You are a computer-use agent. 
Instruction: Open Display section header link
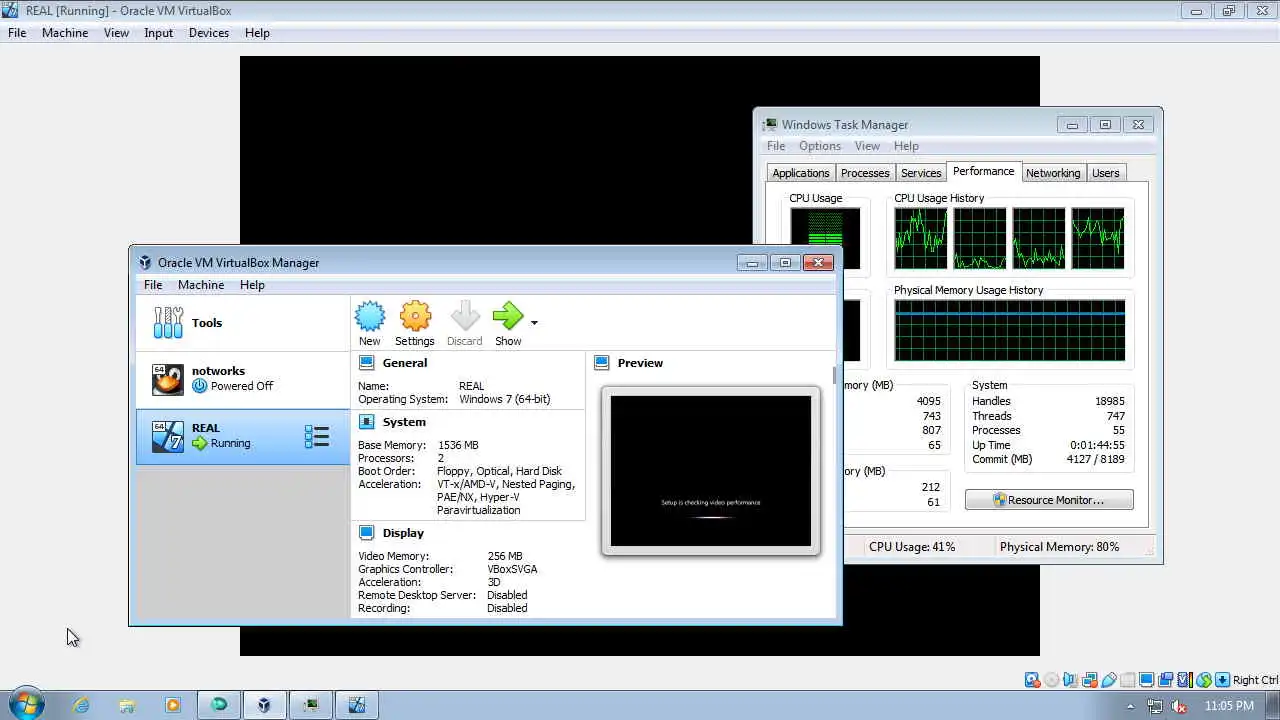pyautogui.click(x=403, y=533)
